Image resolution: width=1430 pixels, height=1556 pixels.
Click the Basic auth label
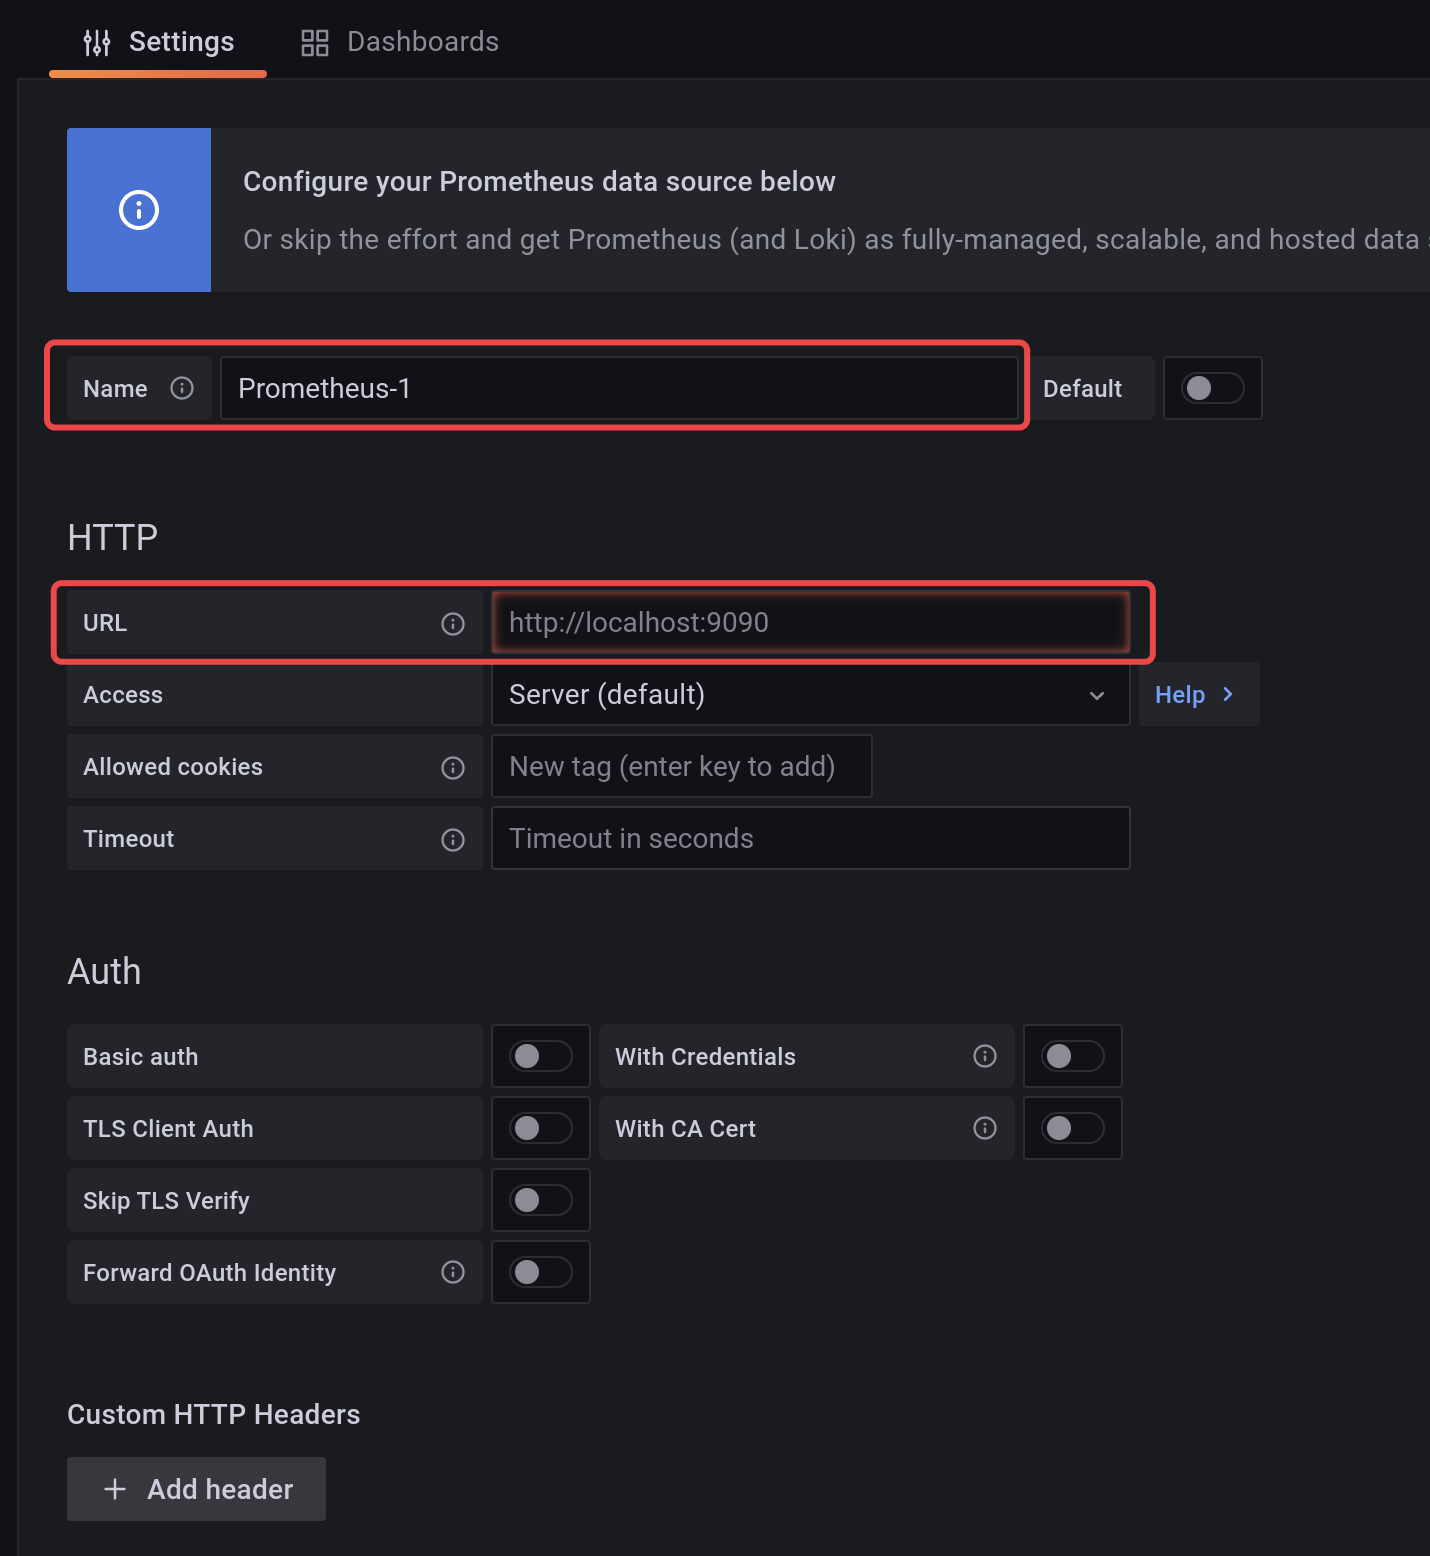[141, 1056]
